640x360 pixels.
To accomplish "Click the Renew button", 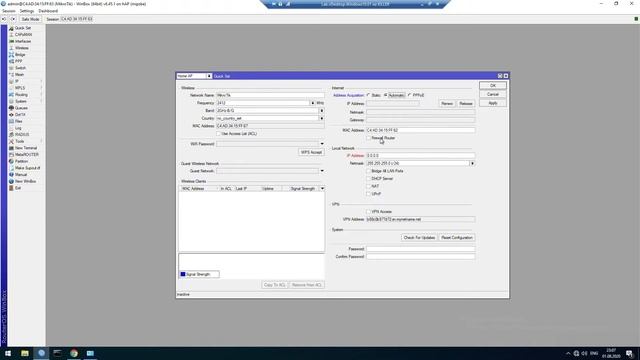I will tap(447, 104).
